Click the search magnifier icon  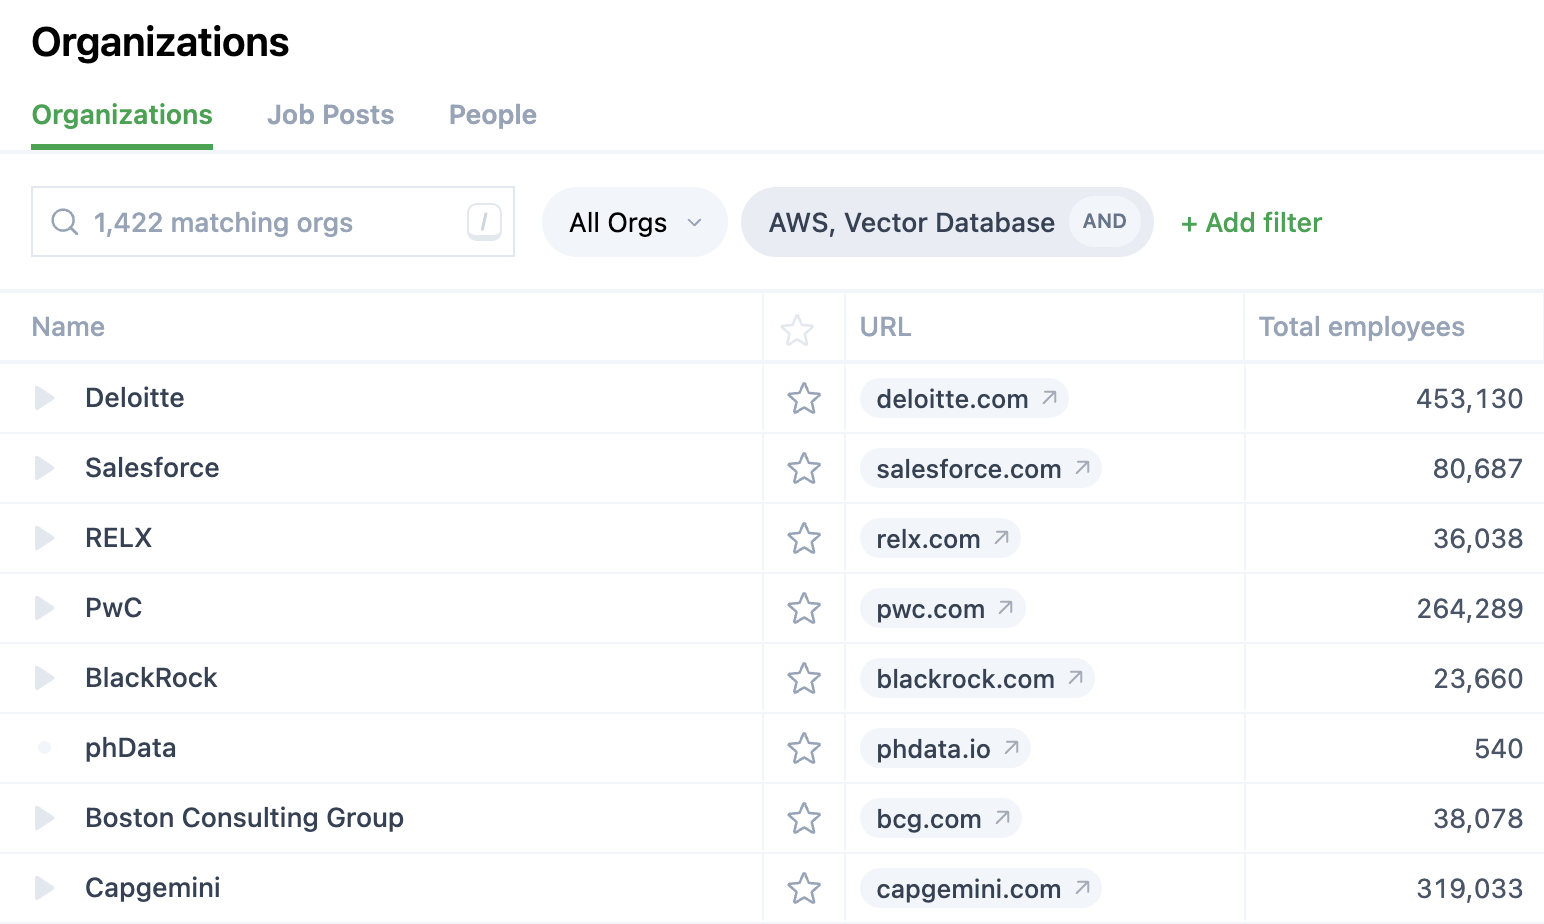65,222
